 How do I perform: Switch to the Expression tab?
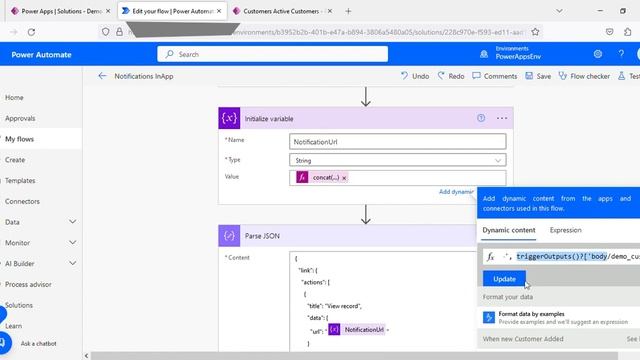click(565, 230)
